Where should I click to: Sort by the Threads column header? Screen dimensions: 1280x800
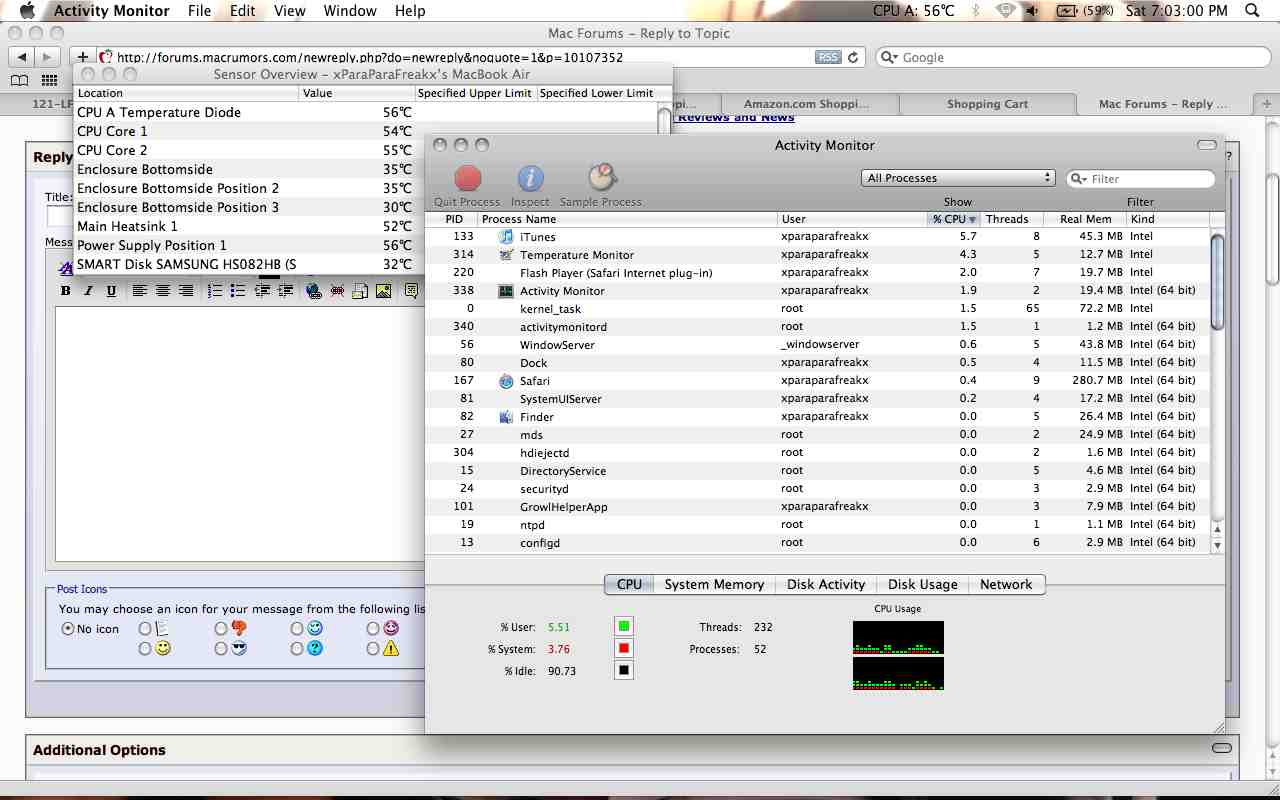click(1011, 219)
